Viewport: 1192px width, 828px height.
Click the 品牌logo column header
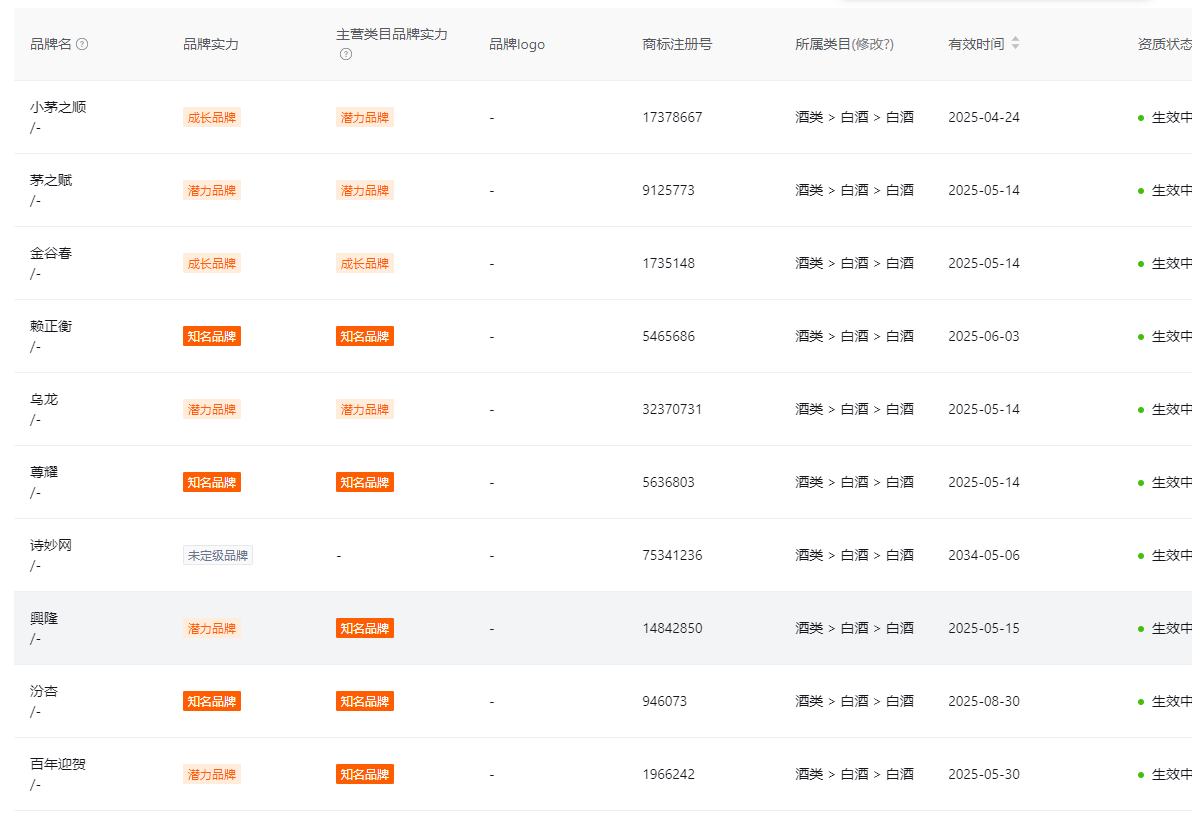(x=516, y=44)
